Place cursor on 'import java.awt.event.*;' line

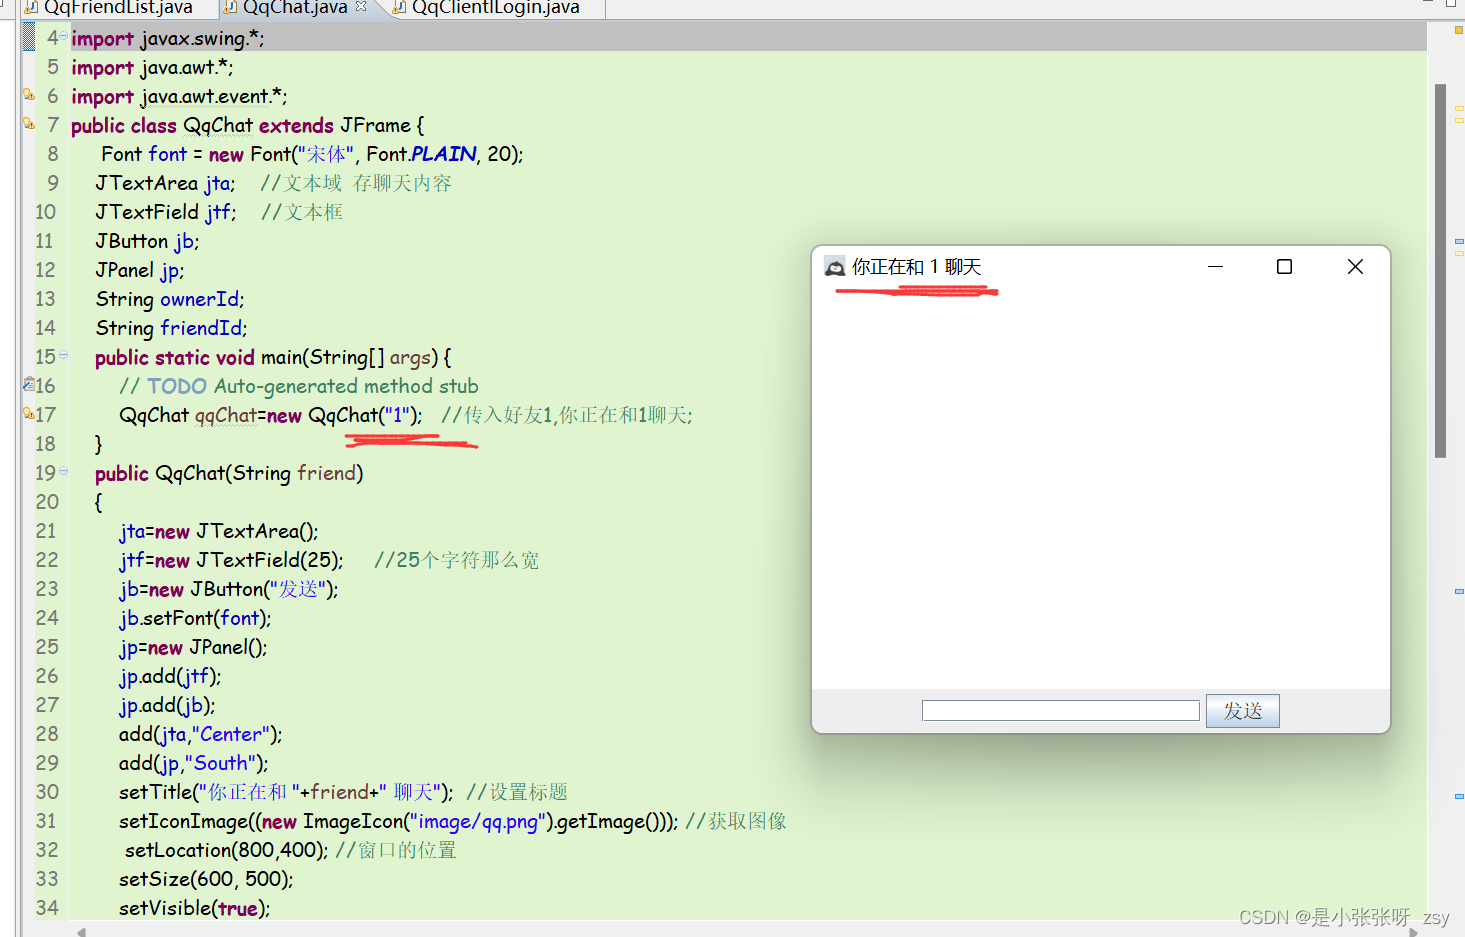tap(179, 96)
